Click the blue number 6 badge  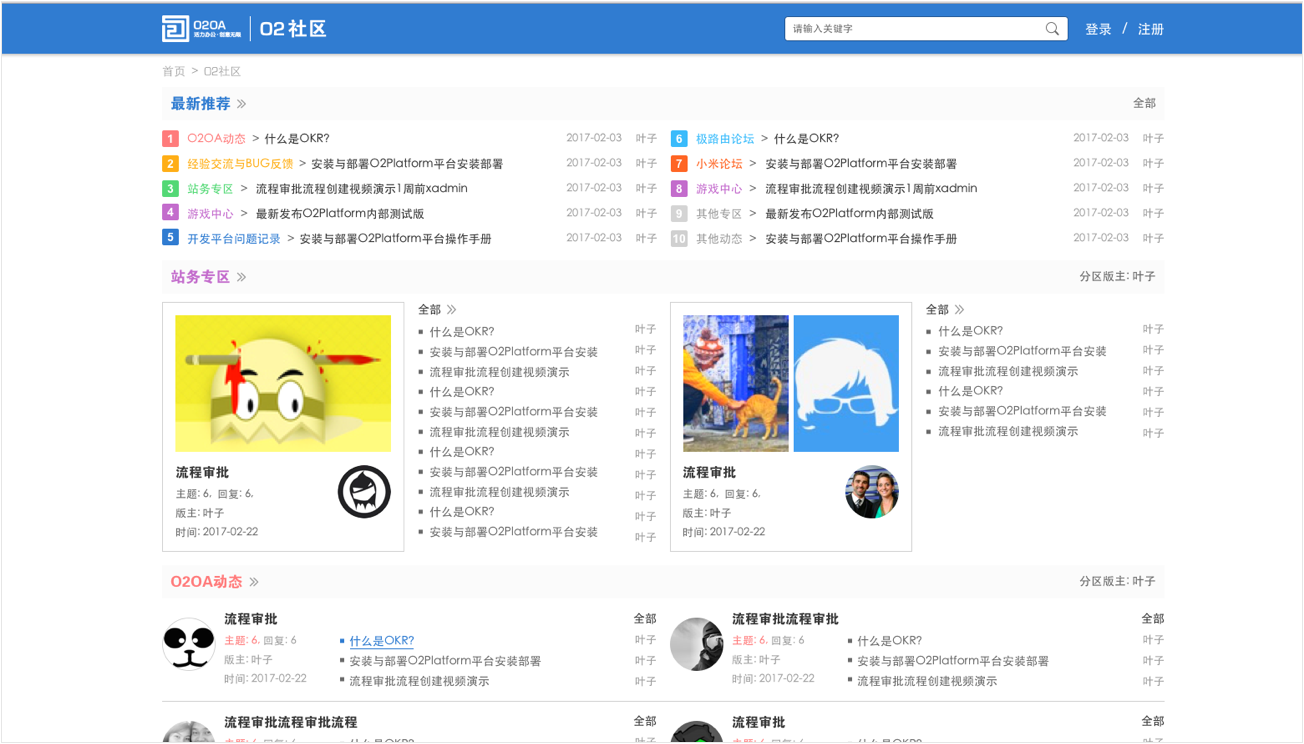tap(679, 139)
